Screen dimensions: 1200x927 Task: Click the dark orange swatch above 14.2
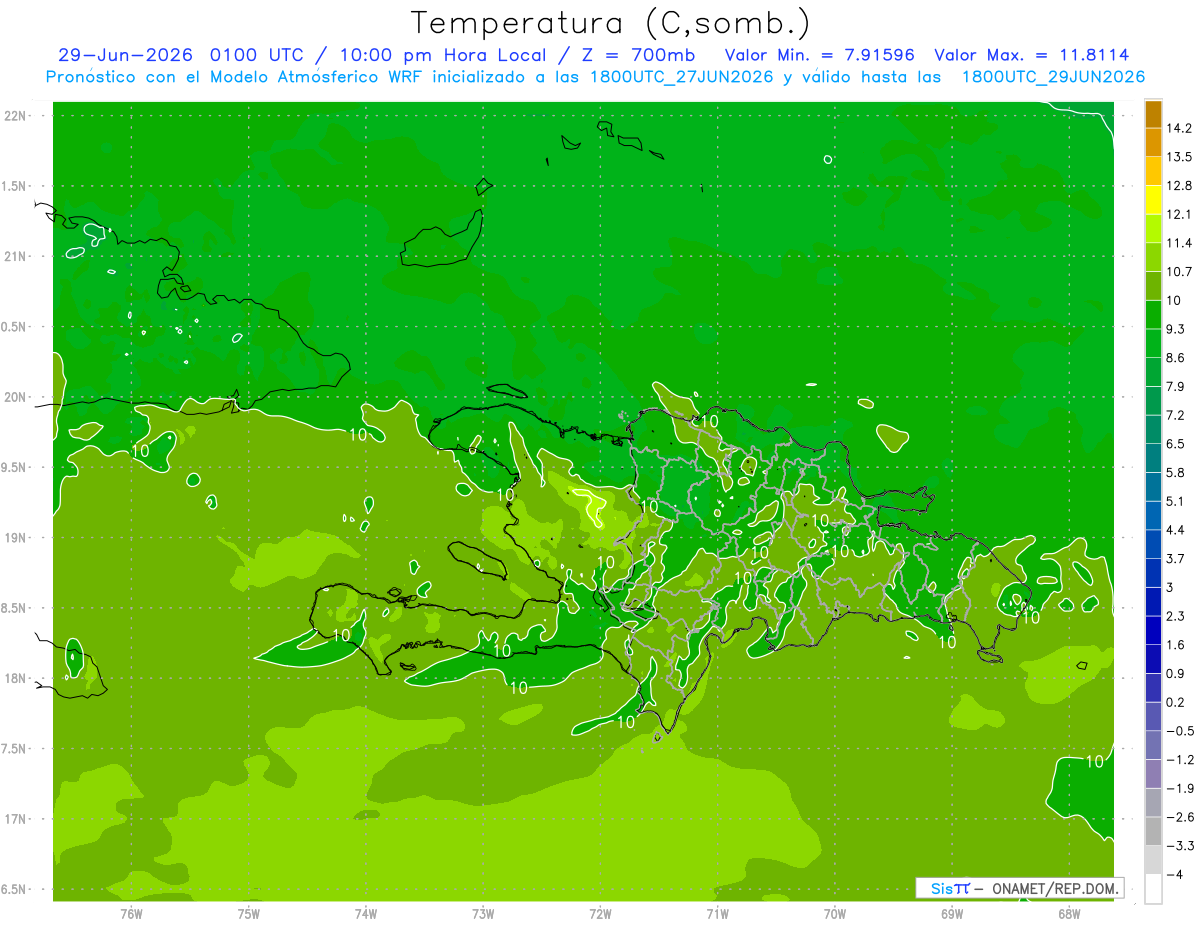pyautogui.click(x=1153, y=114)
